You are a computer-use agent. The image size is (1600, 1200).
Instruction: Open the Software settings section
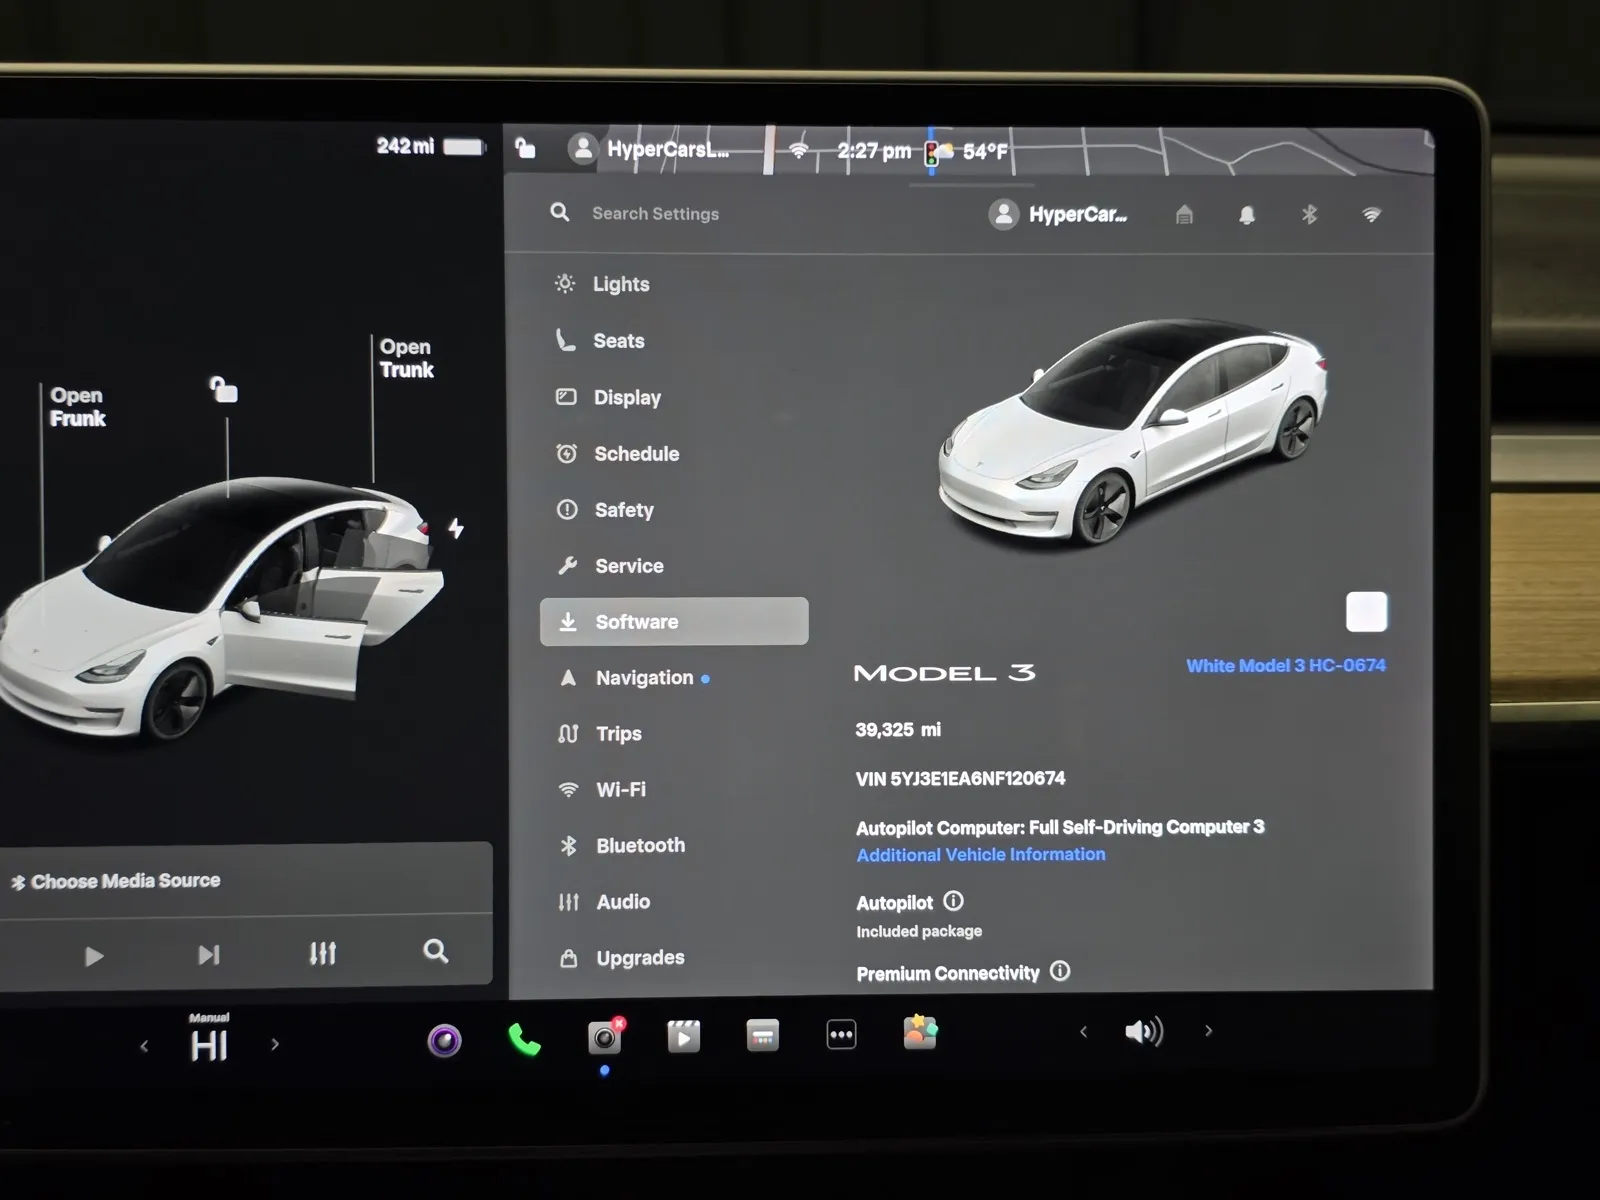click(x=637, y=621)
